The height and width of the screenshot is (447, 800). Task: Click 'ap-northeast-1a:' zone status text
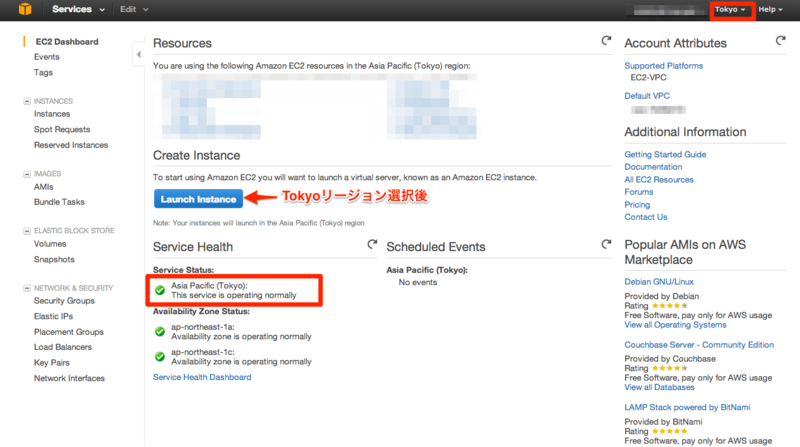tap(203, 327)
